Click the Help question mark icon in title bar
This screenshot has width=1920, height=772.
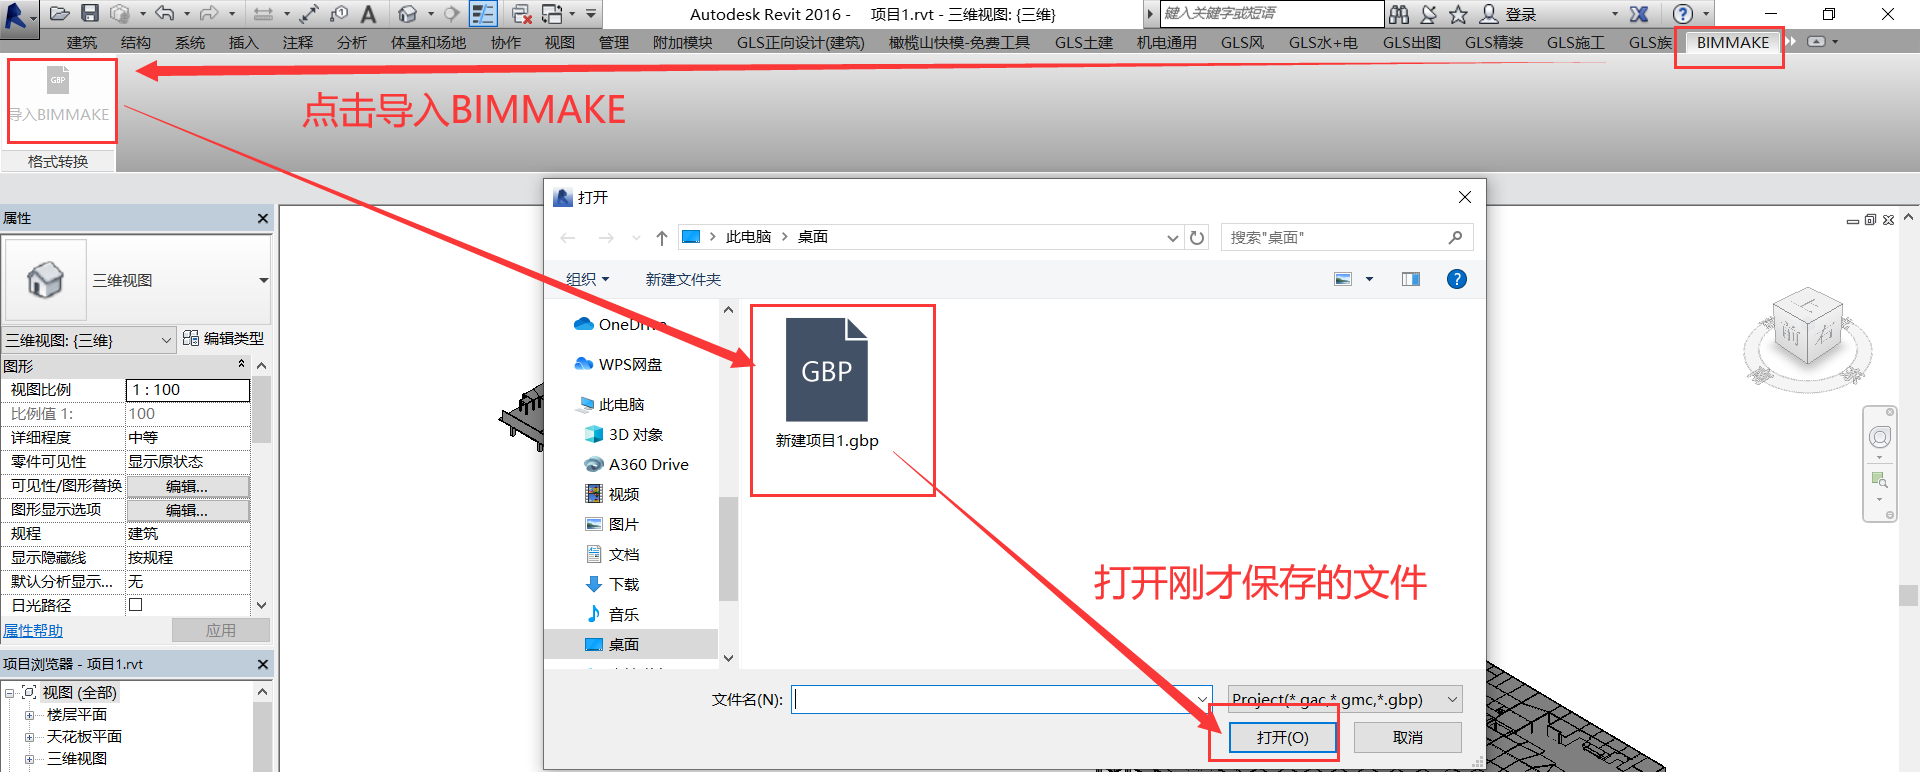(x=1683, y=14)
